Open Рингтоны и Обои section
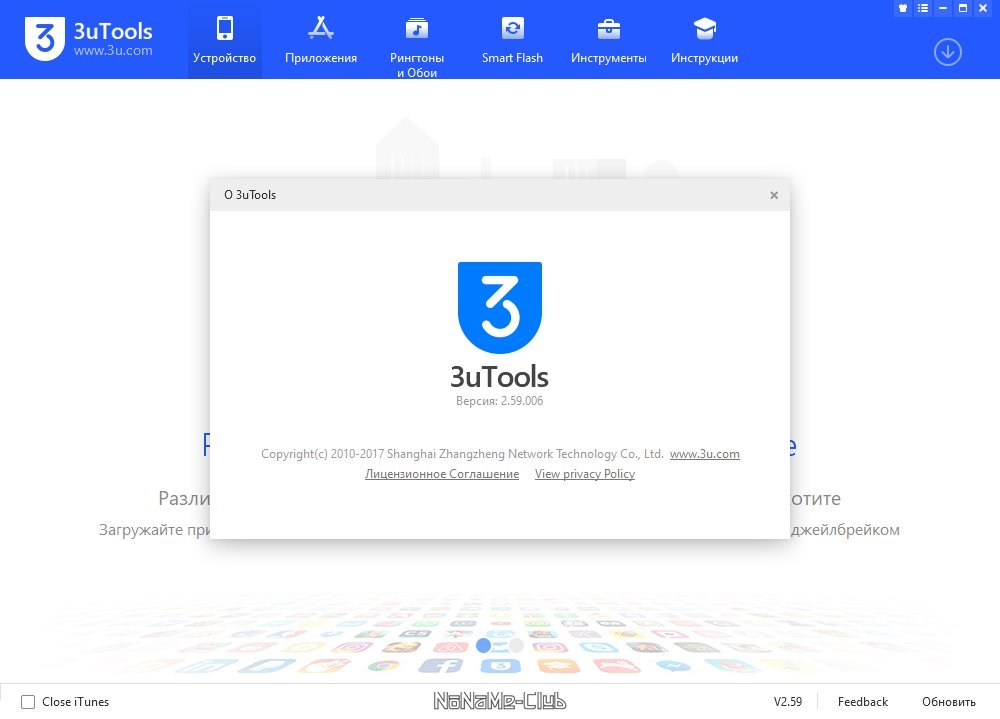 pyautogui.click(x=417, y=45)
